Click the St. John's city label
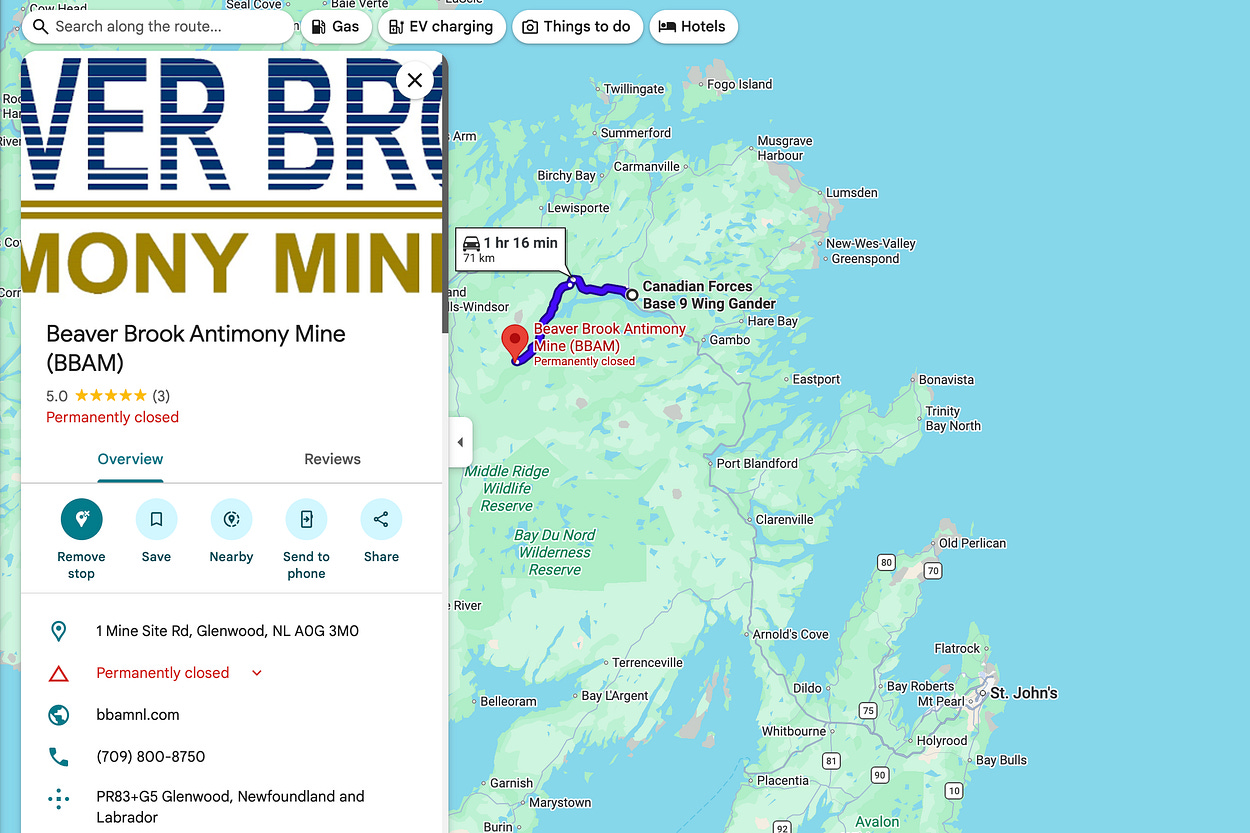 coord(1024,693)
